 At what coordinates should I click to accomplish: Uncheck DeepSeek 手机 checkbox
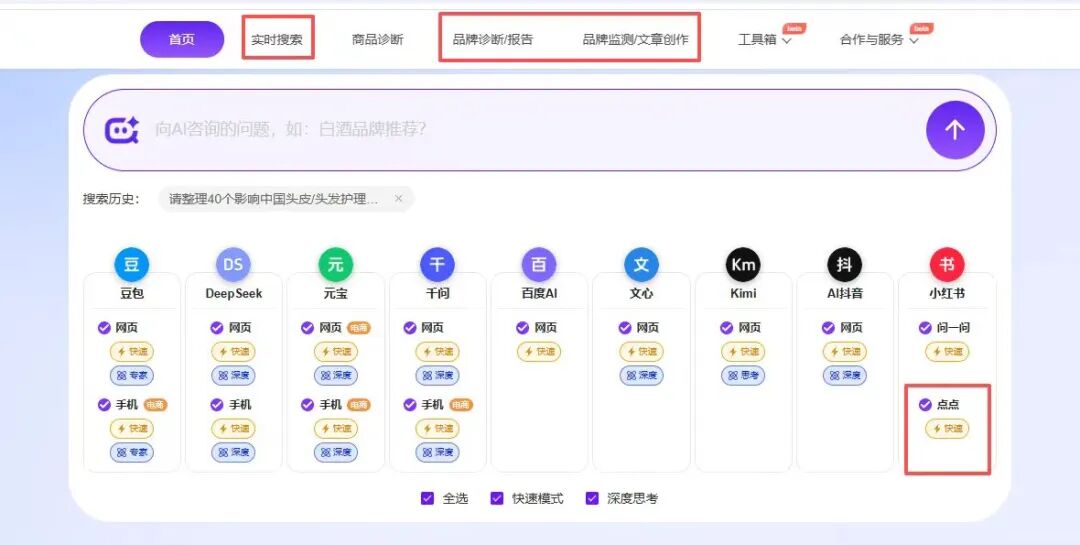(x=217, y=405)
